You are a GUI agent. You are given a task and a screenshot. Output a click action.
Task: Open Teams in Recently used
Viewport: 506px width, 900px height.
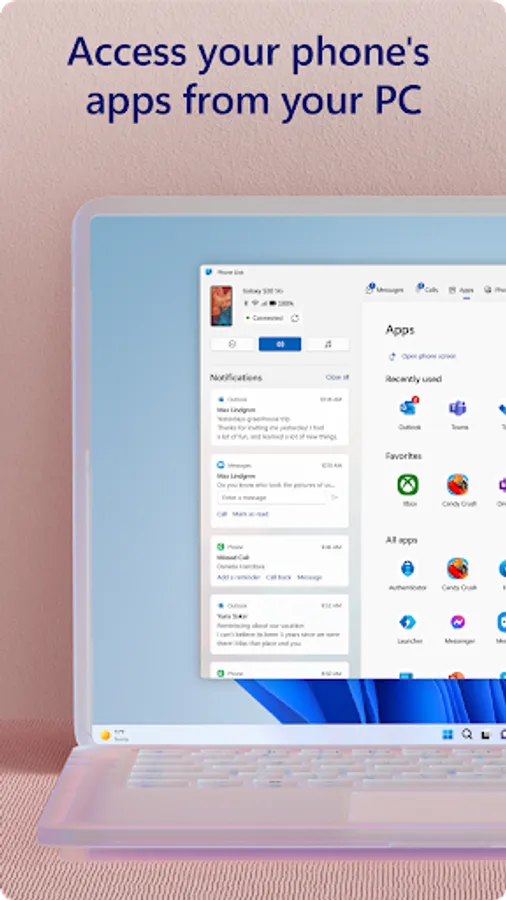click(x=458, y=414)
